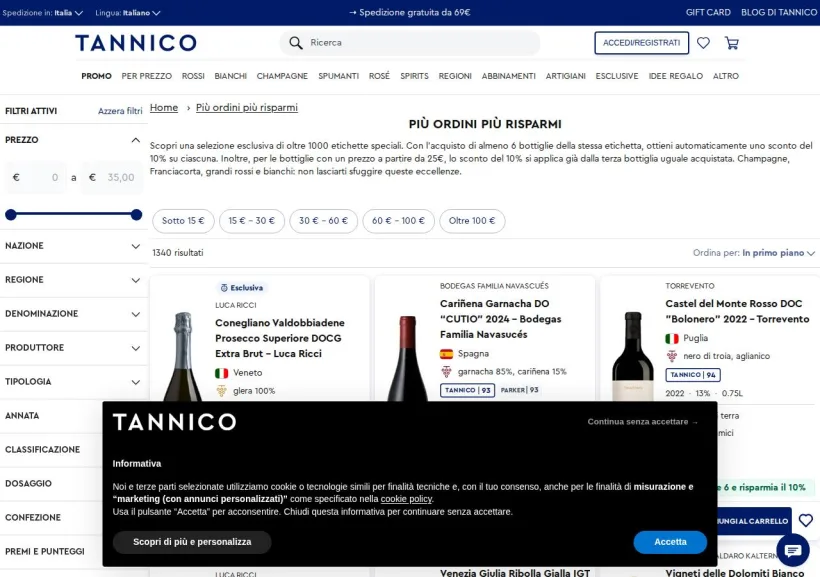Open the wishlist heart icon in header

point(703,43)
